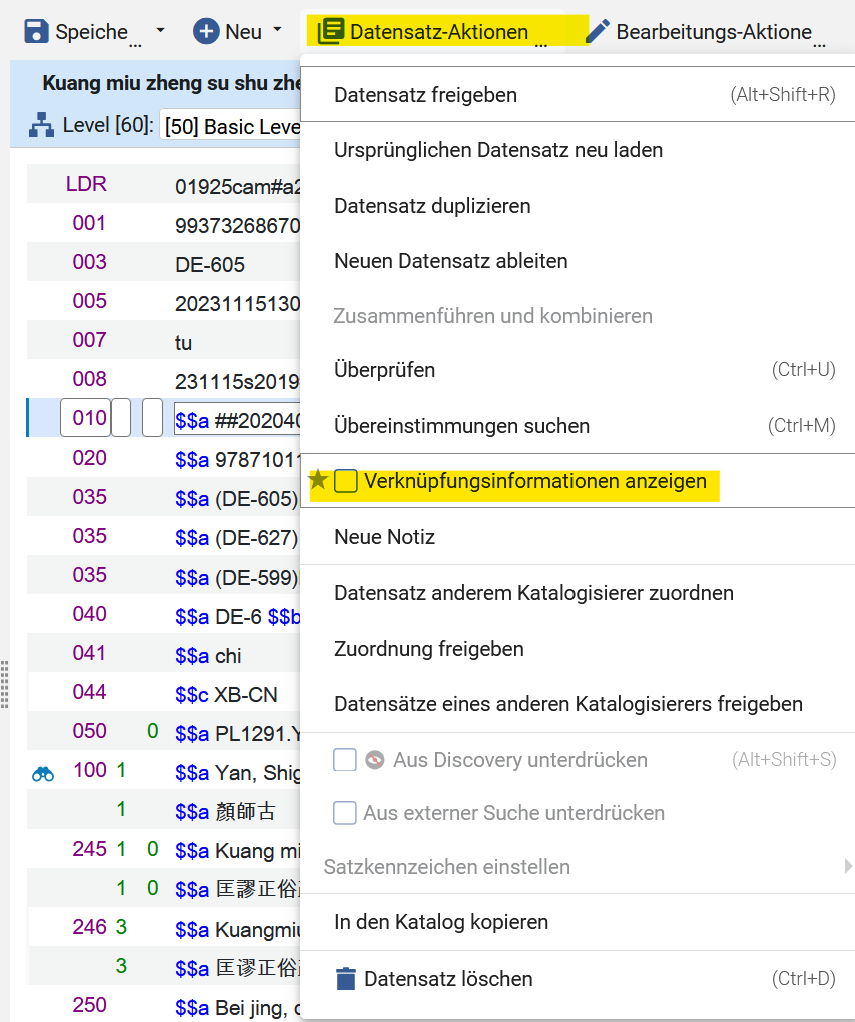The width and height of the screenshot is (855, 1022).
Task: Click the binoculars icon beside field 100
Action: [x=43, y=772]
